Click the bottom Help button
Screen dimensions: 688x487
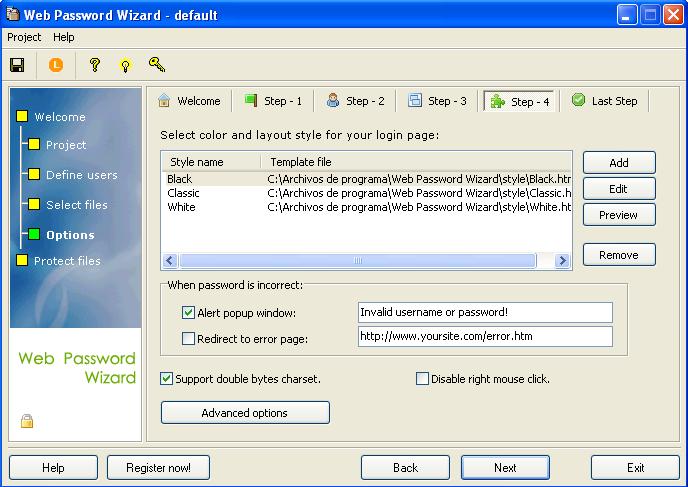click(x=53, y=468)
